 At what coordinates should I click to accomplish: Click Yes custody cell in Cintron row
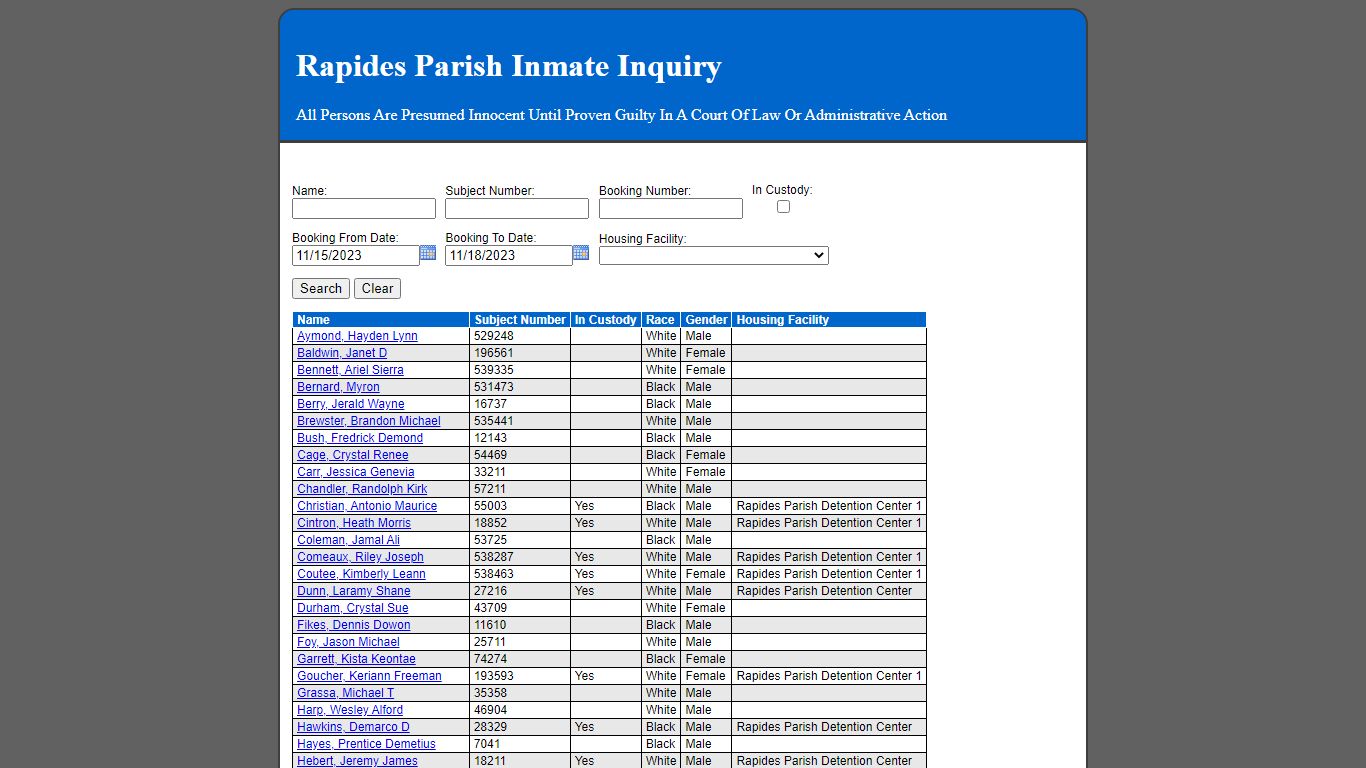click(606, 523)
